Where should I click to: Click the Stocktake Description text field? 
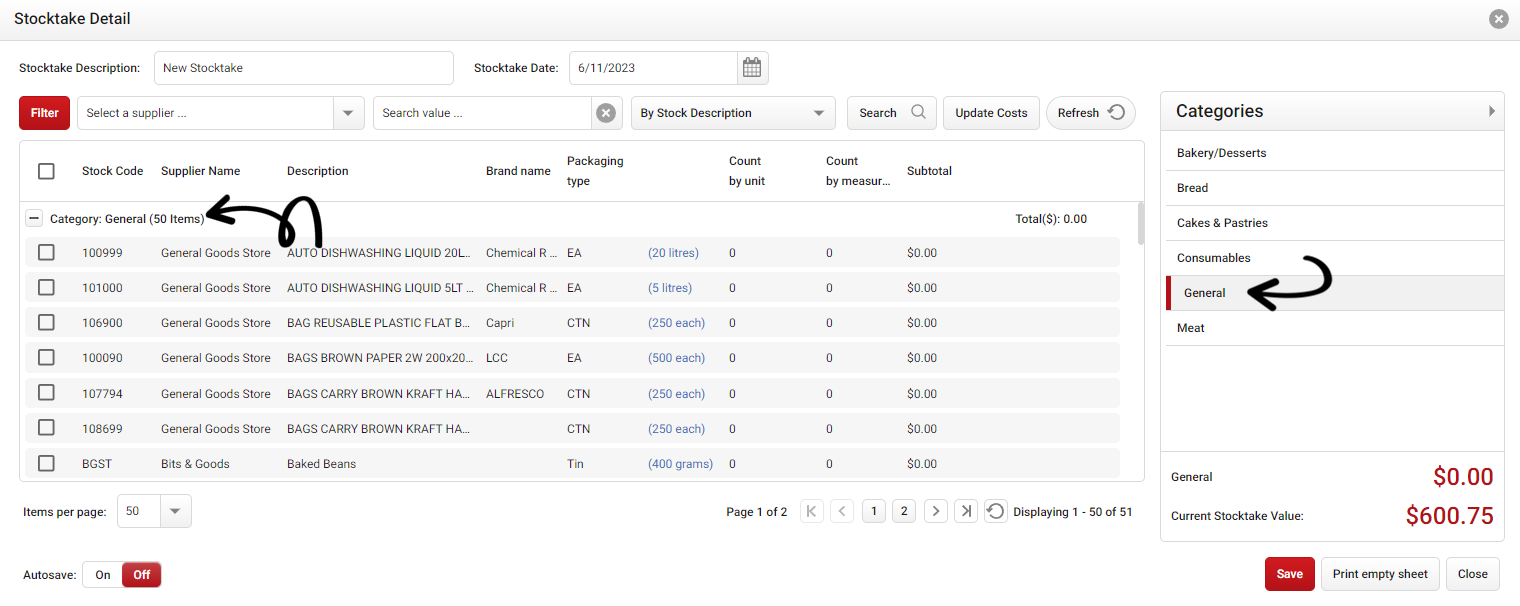[x=303, y=67]
